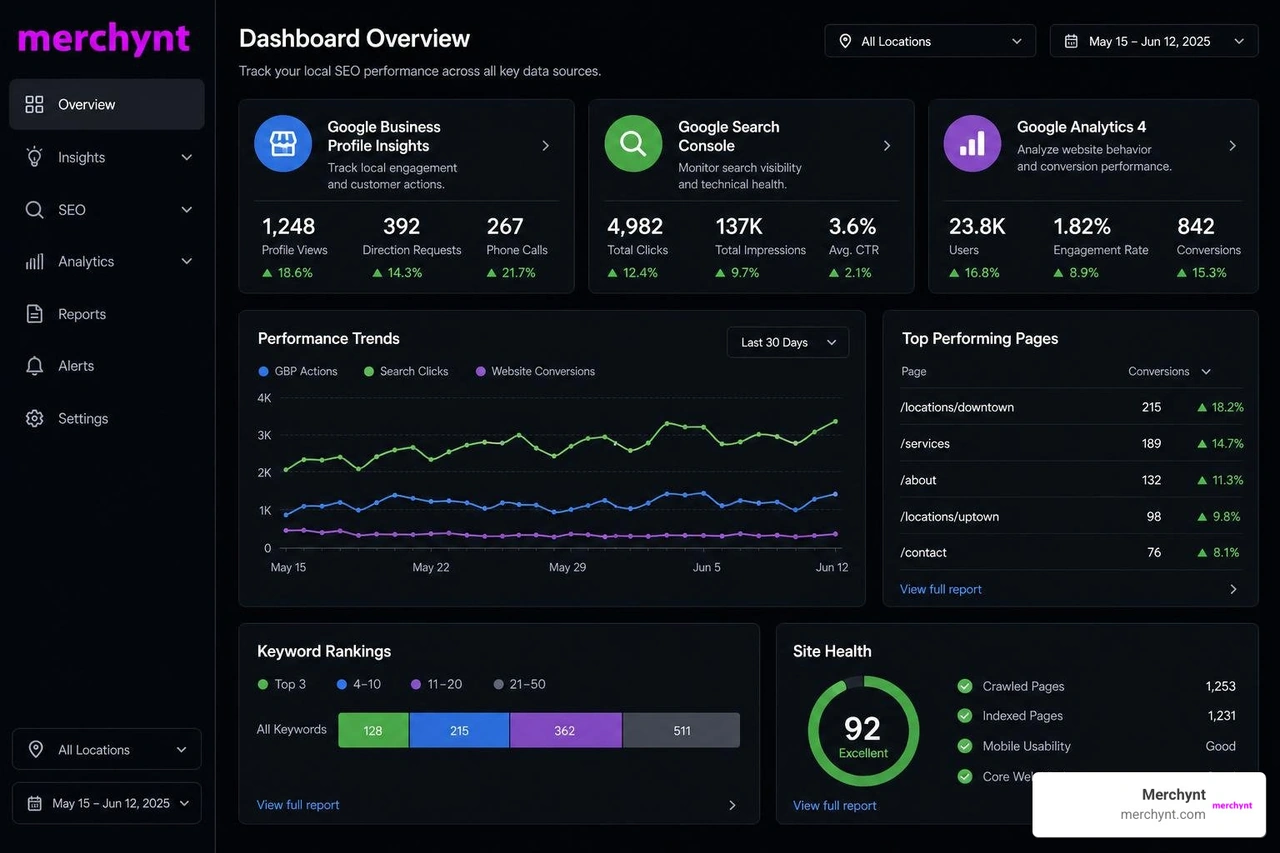Toggle the Website Conversions series in the legend

click(x=535, y=371)
